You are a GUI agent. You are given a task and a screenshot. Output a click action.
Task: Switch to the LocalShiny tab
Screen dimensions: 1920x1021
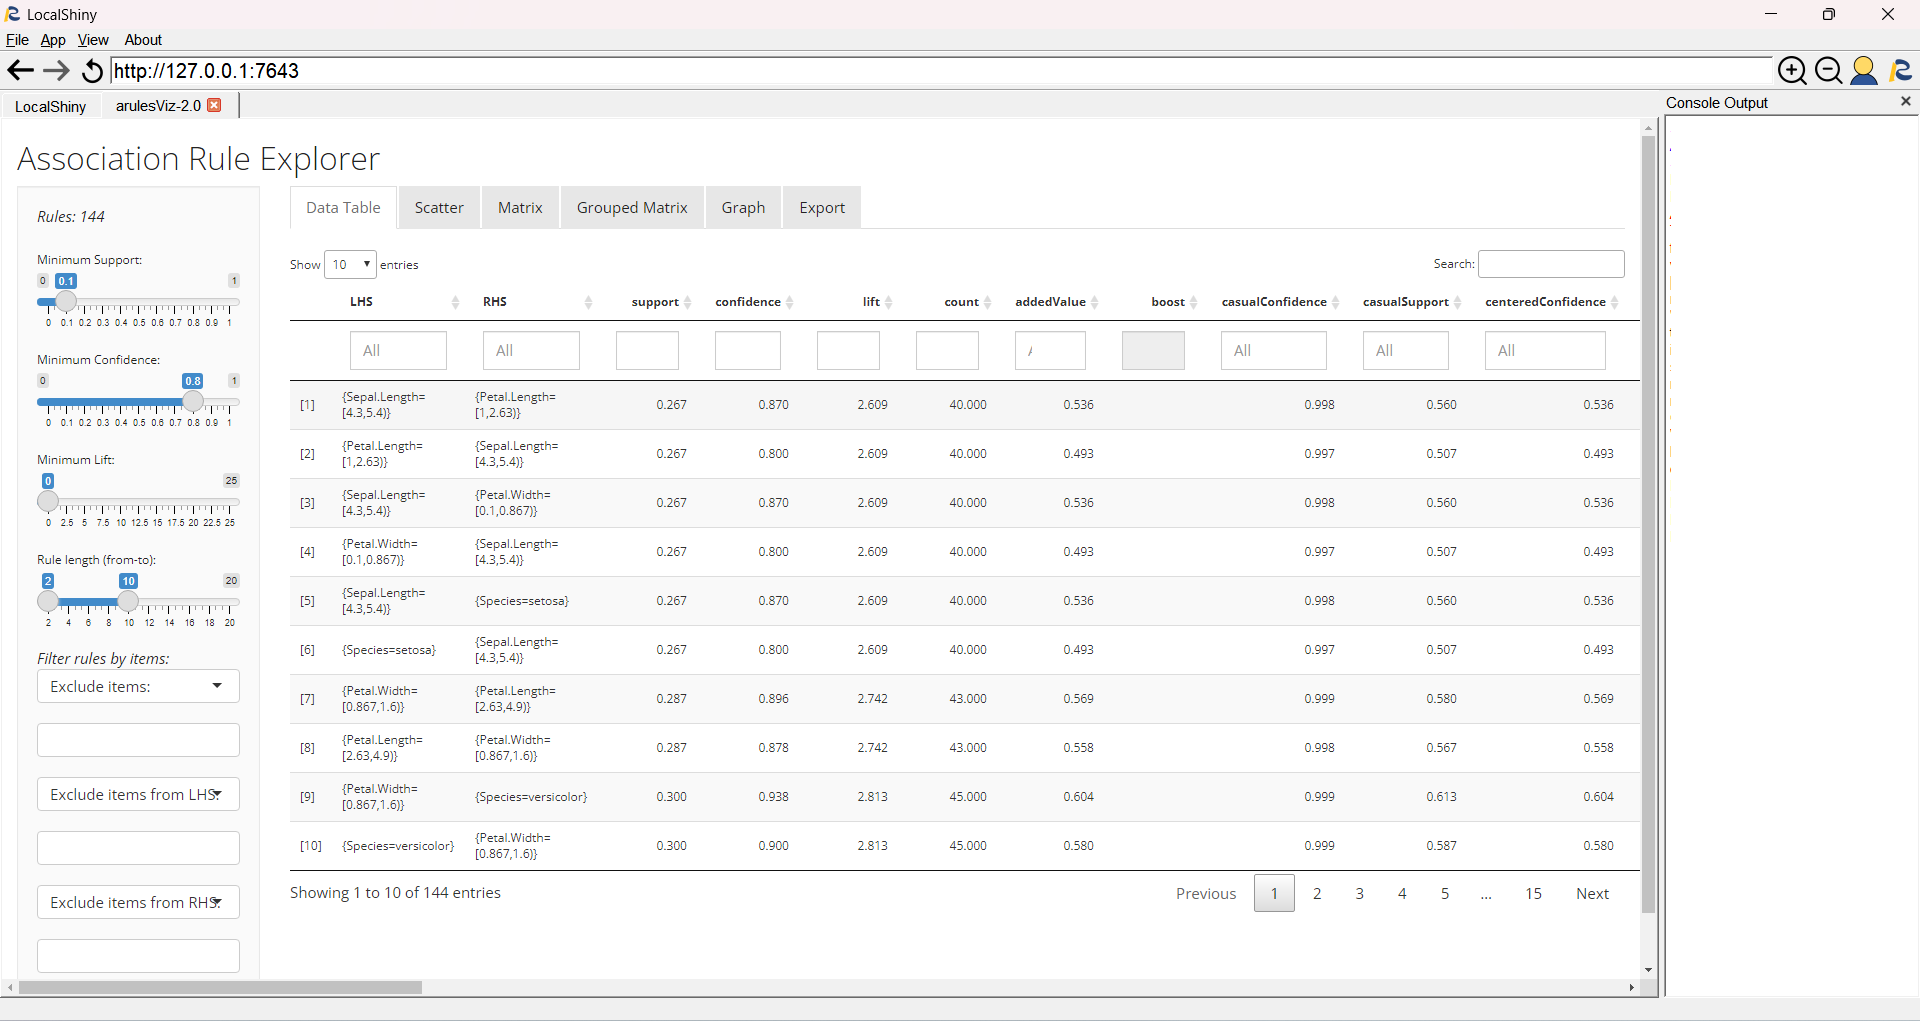tap(51, 106)
